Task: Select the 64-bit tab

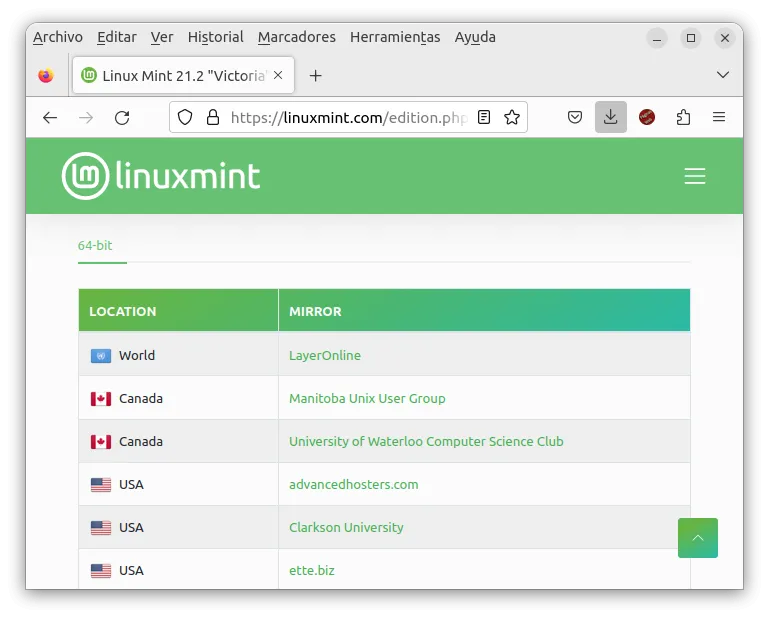Action: 95,245
